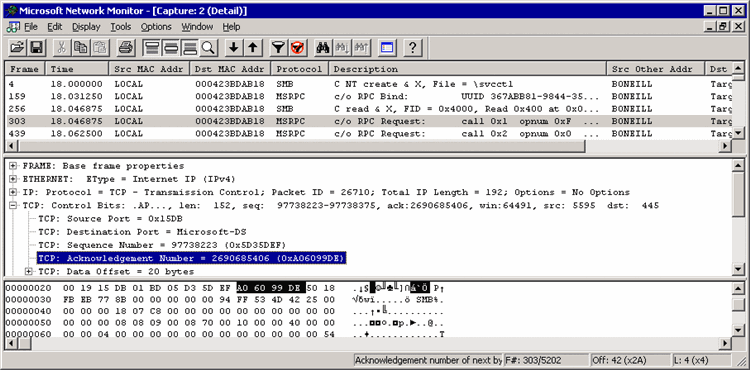Click the Src MAC Addr column header
The width and height of the screenshot is (750, 370).
(x=149, y=69)
